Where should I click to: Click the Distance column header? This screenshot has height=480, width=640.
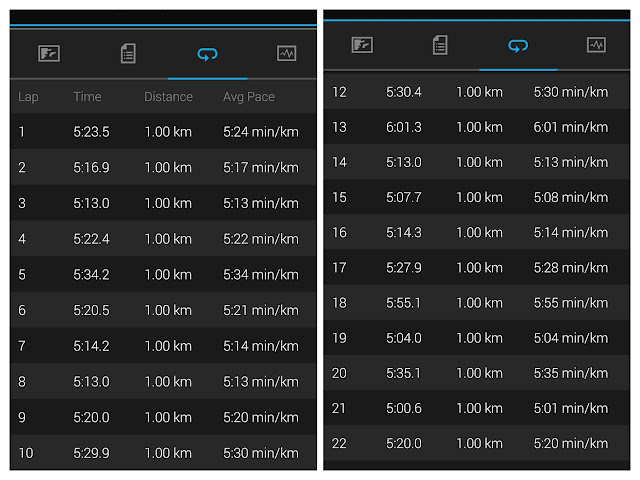(168, 97)
